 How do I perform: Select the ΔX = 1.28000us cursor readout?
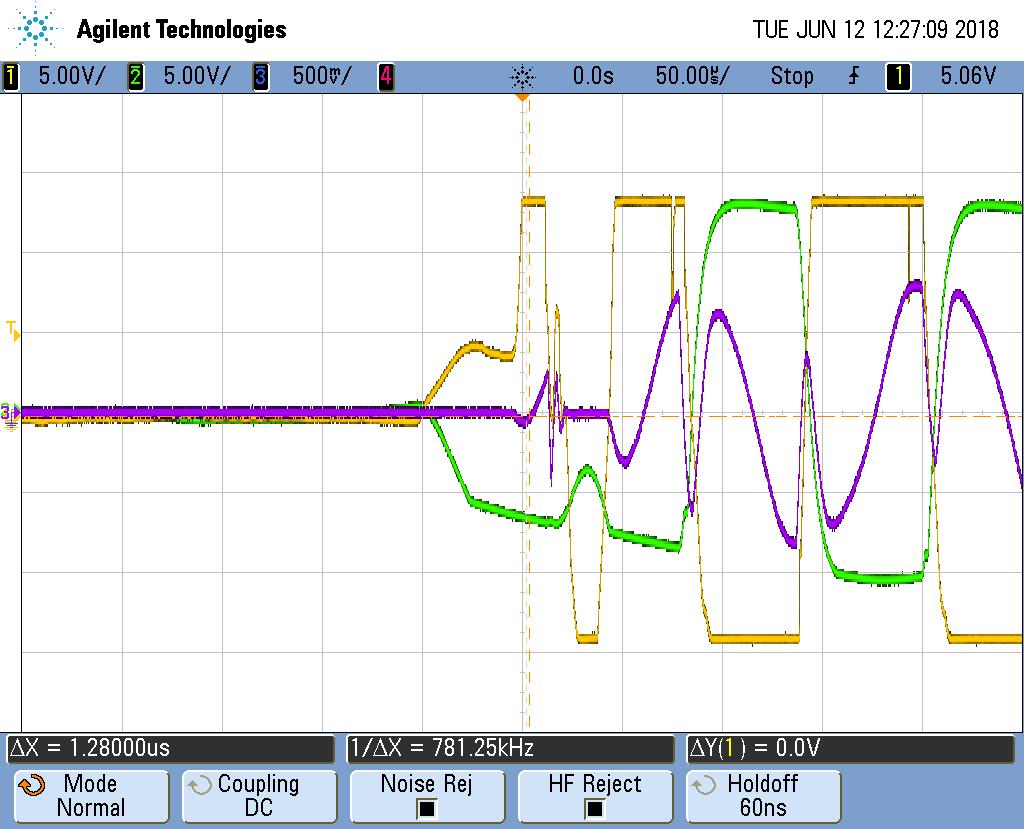point(170,748)
